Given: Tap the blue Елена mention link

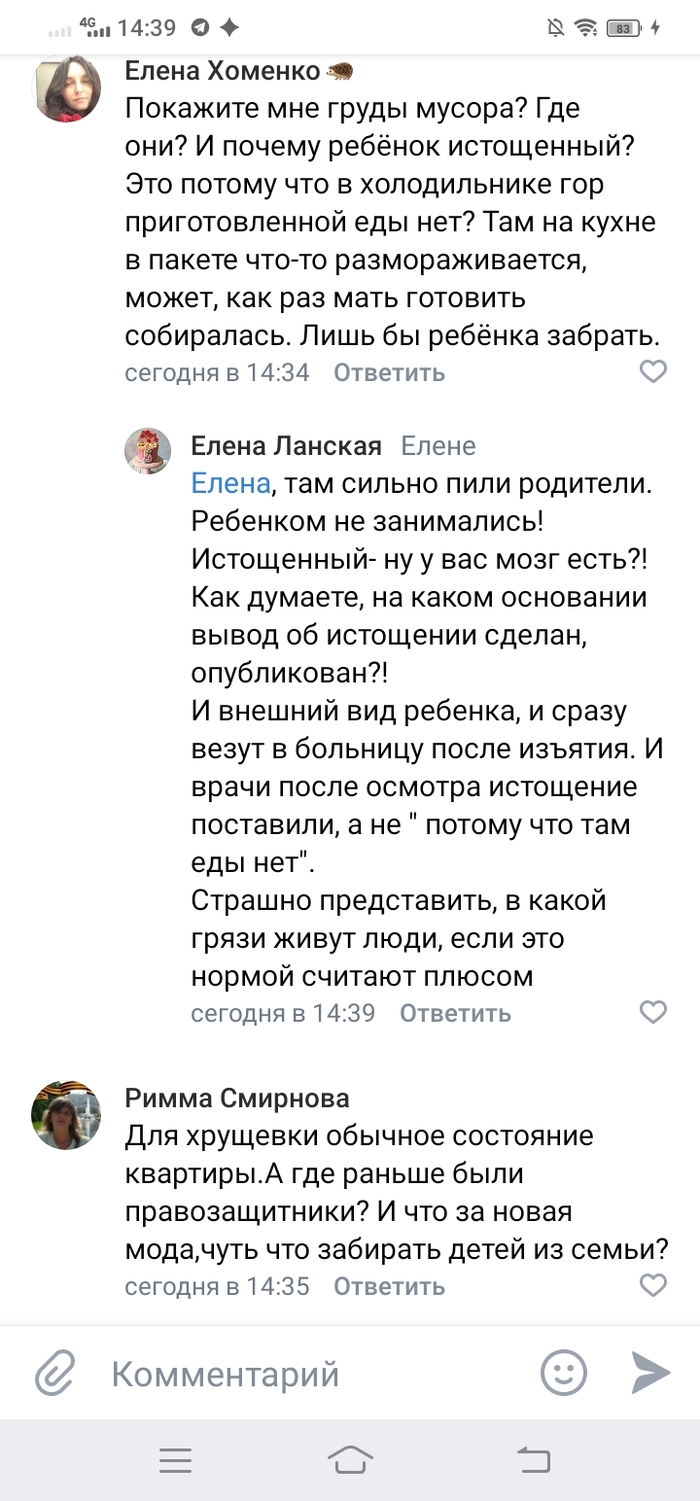Looking at the screenshot, I should tap(231, 485).
